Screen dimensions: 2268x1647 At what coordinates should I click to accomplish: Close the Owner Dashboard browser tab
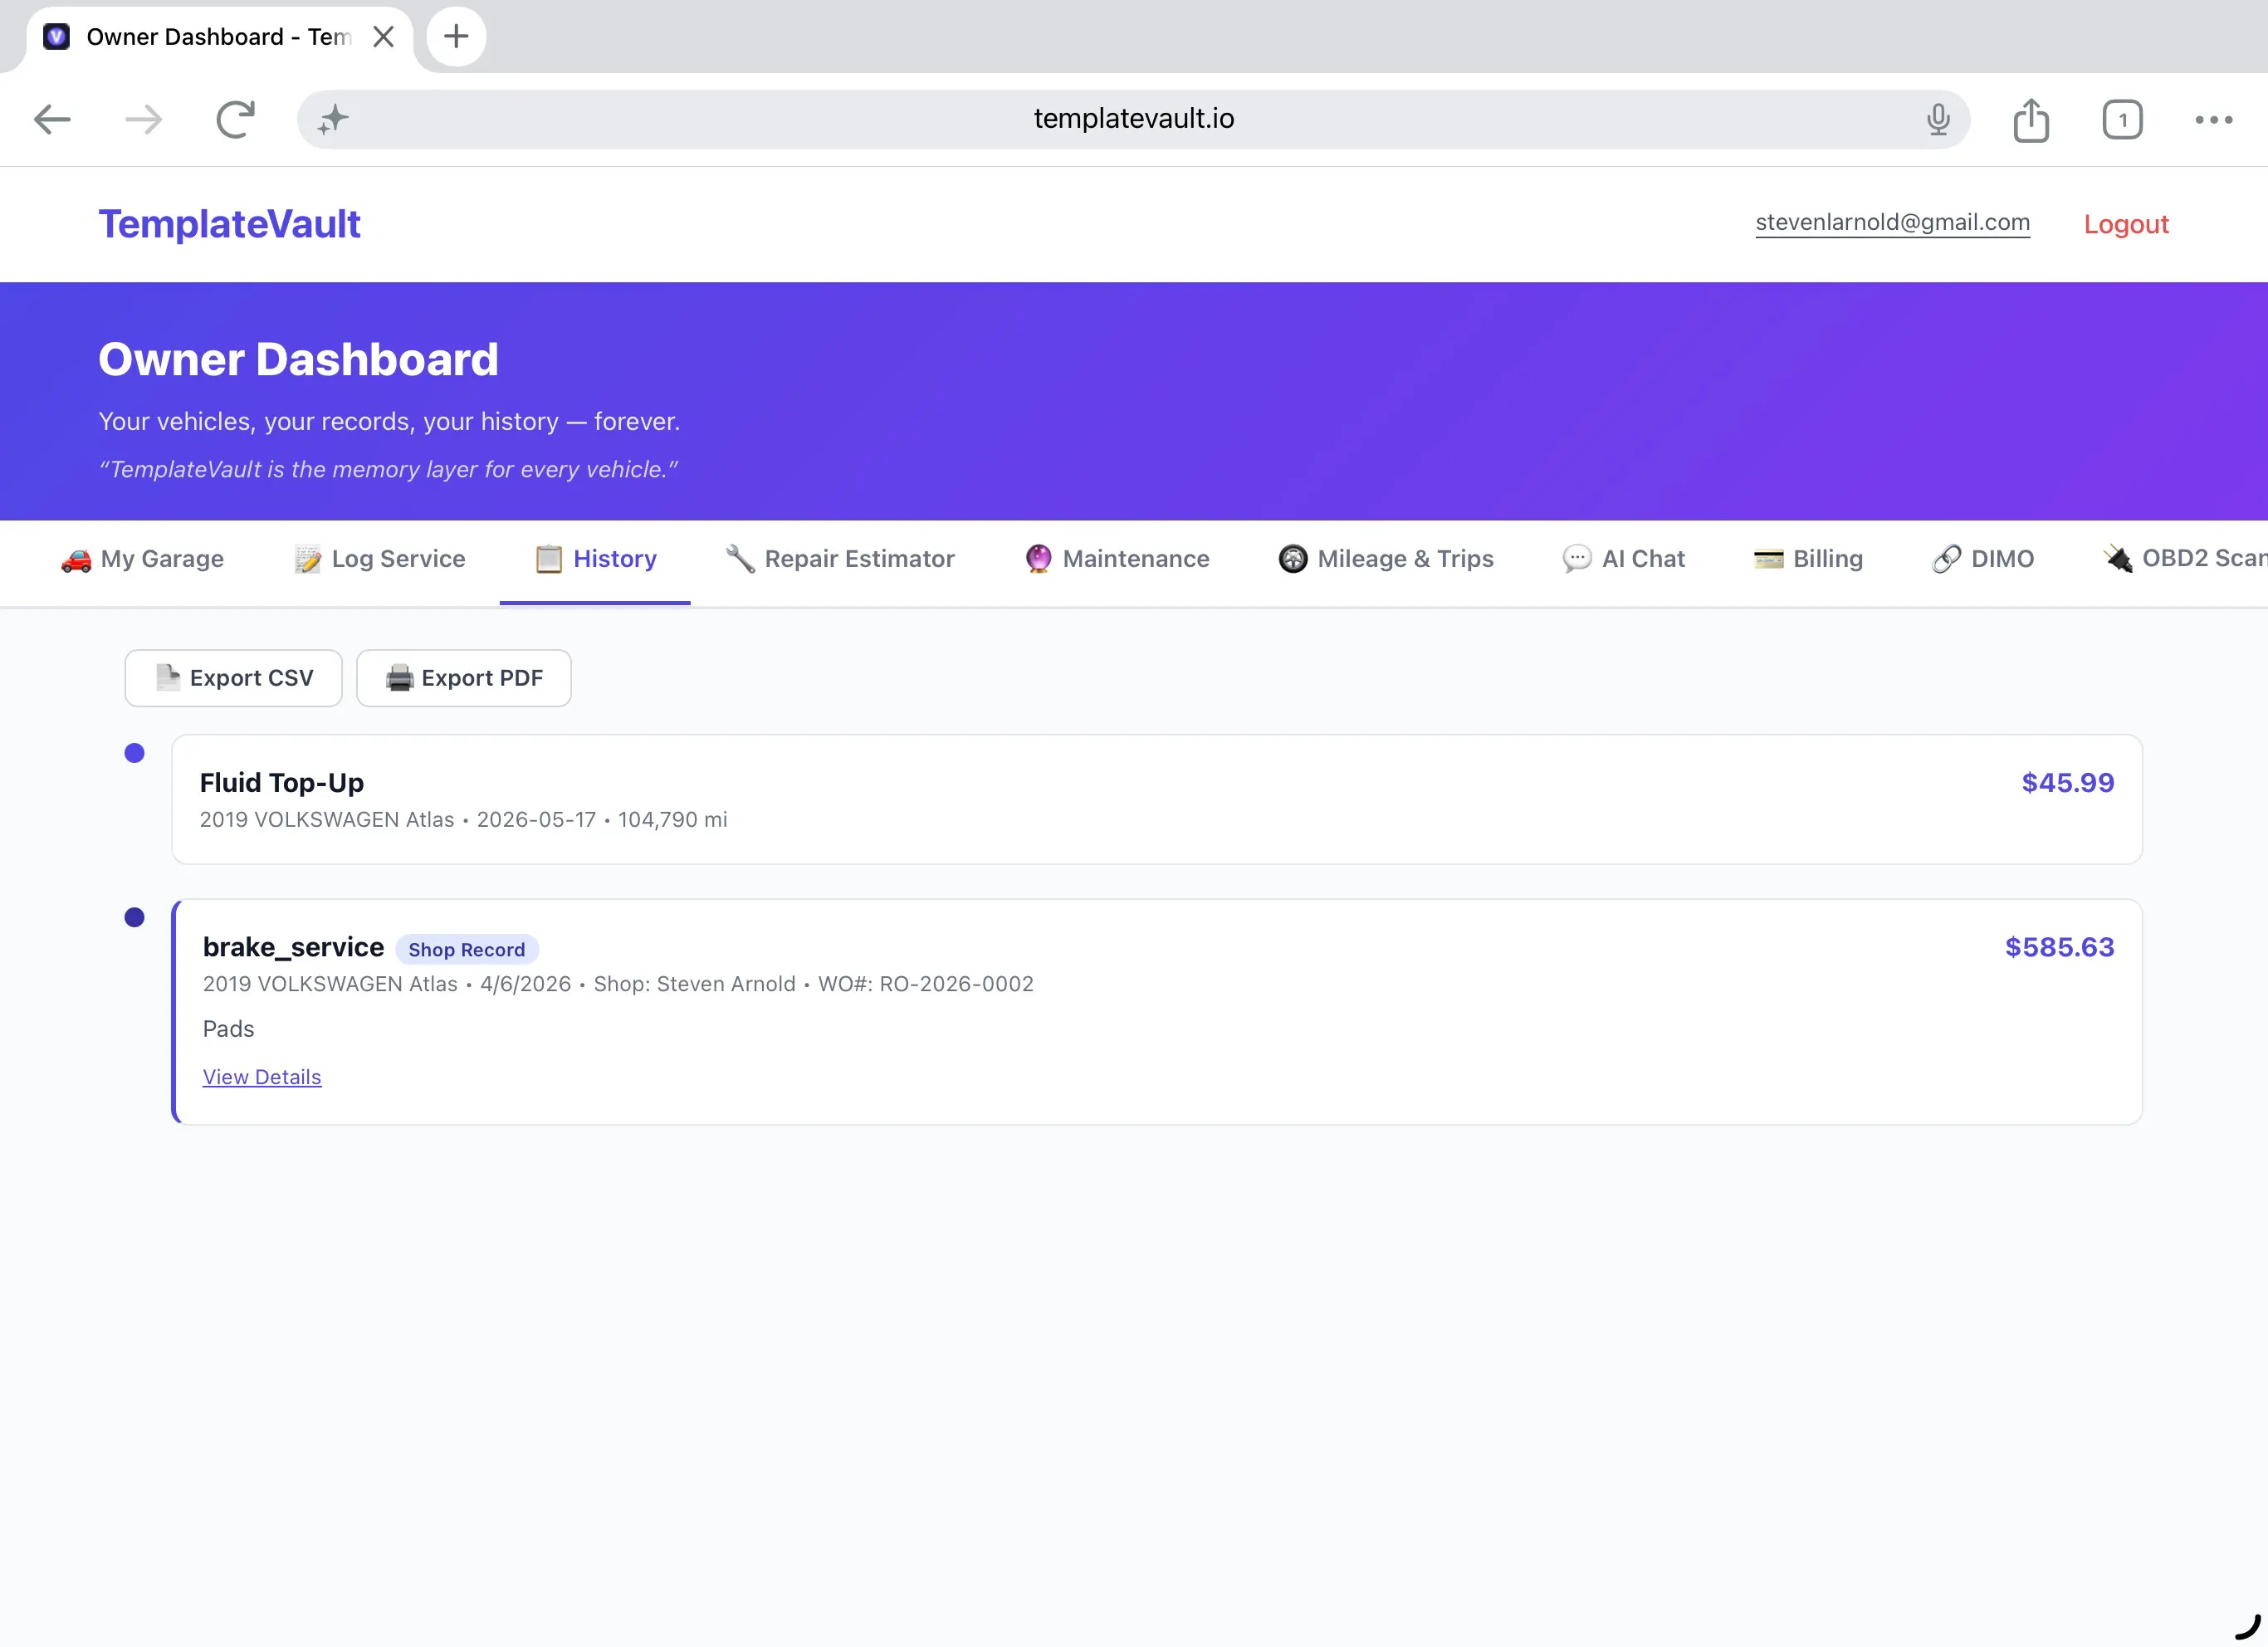coord(383,37)
